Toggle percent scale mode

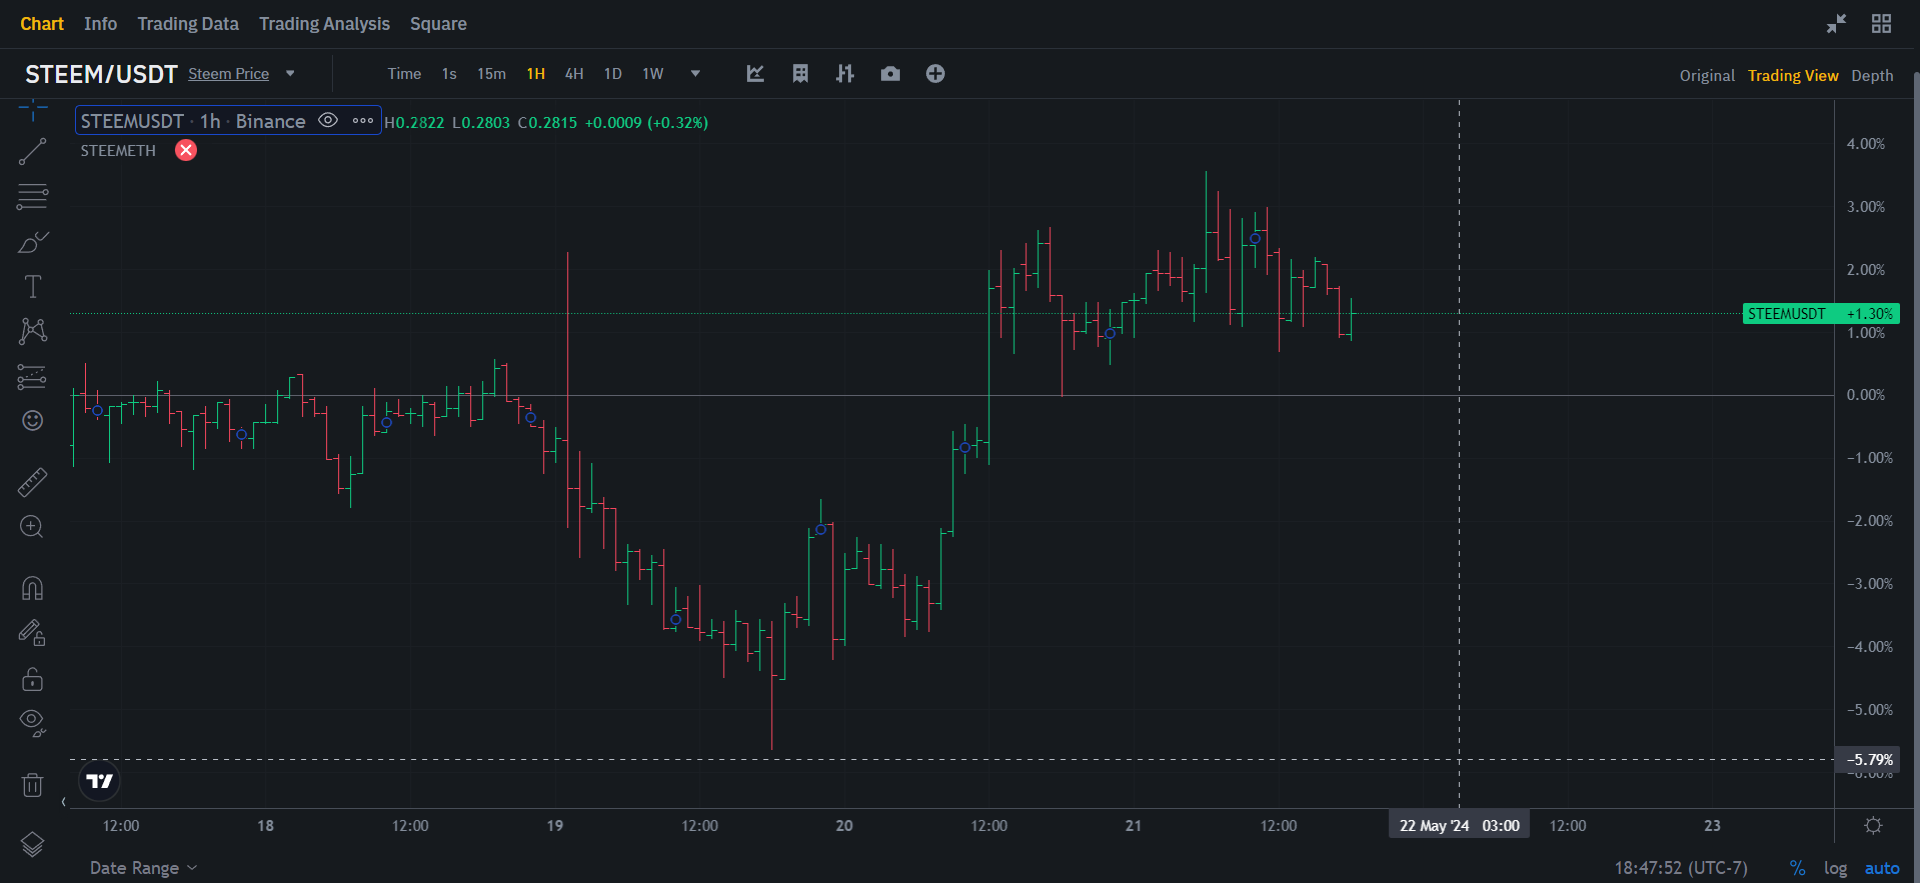(x=1797, y=868)
